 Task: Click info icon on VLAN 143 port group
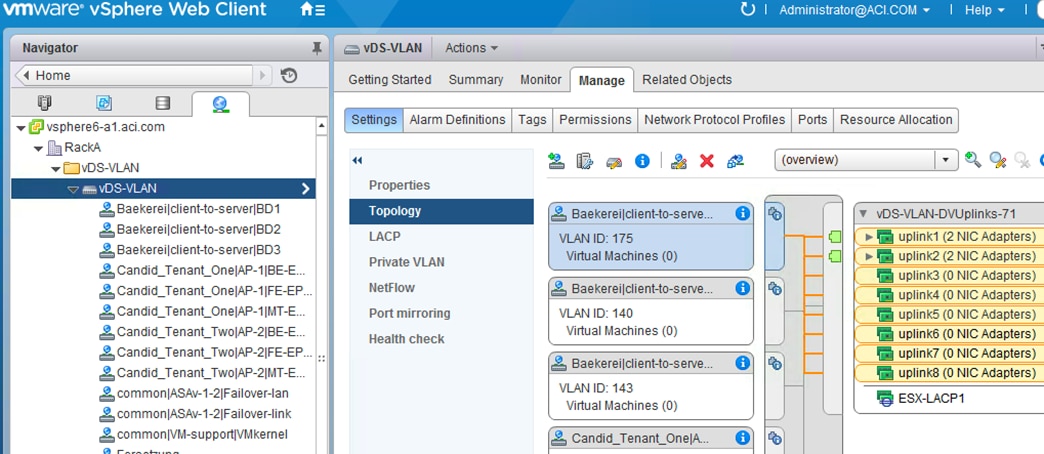pyautogui.click(x=742, y=363)
